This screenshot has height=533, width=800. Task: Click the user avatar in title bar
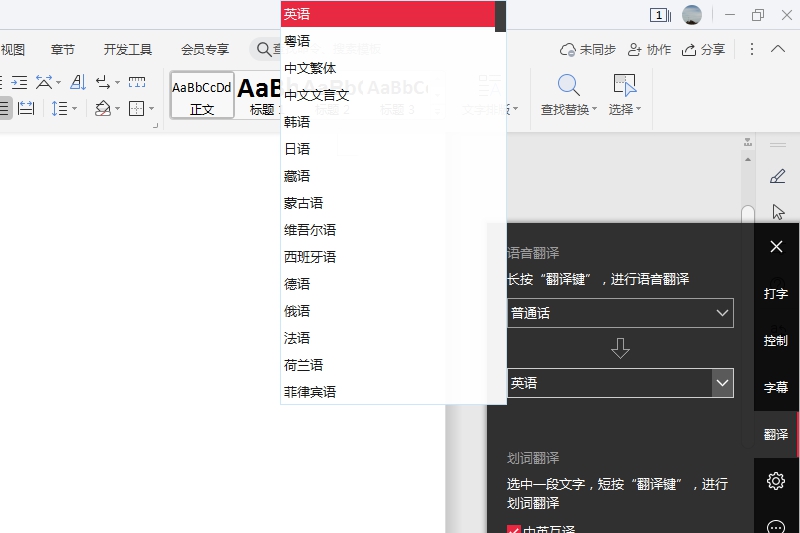tap(692, 15)
